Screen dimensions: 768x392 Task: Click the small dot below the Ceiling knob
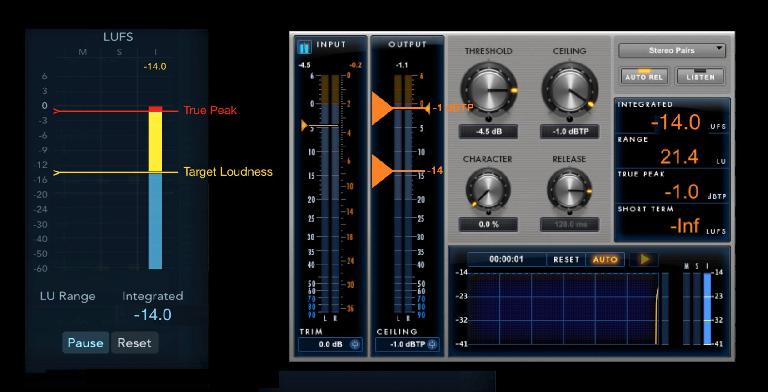569,119
